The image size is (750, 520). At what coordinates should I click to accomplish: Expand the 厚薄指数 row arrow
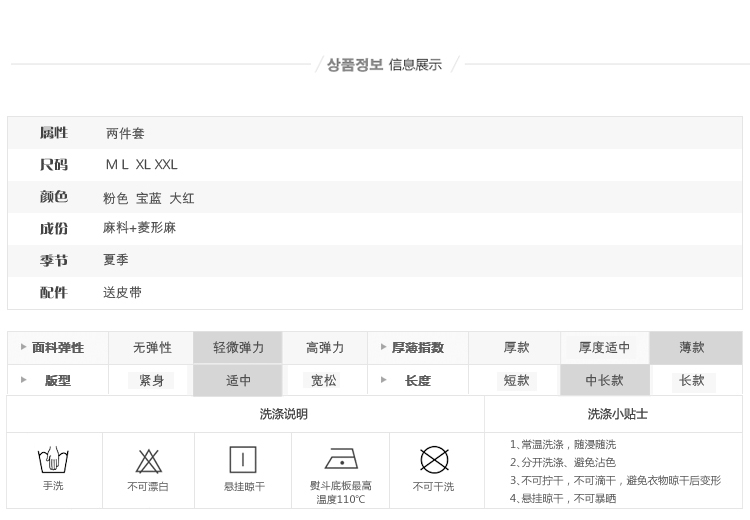pos(383,347)
